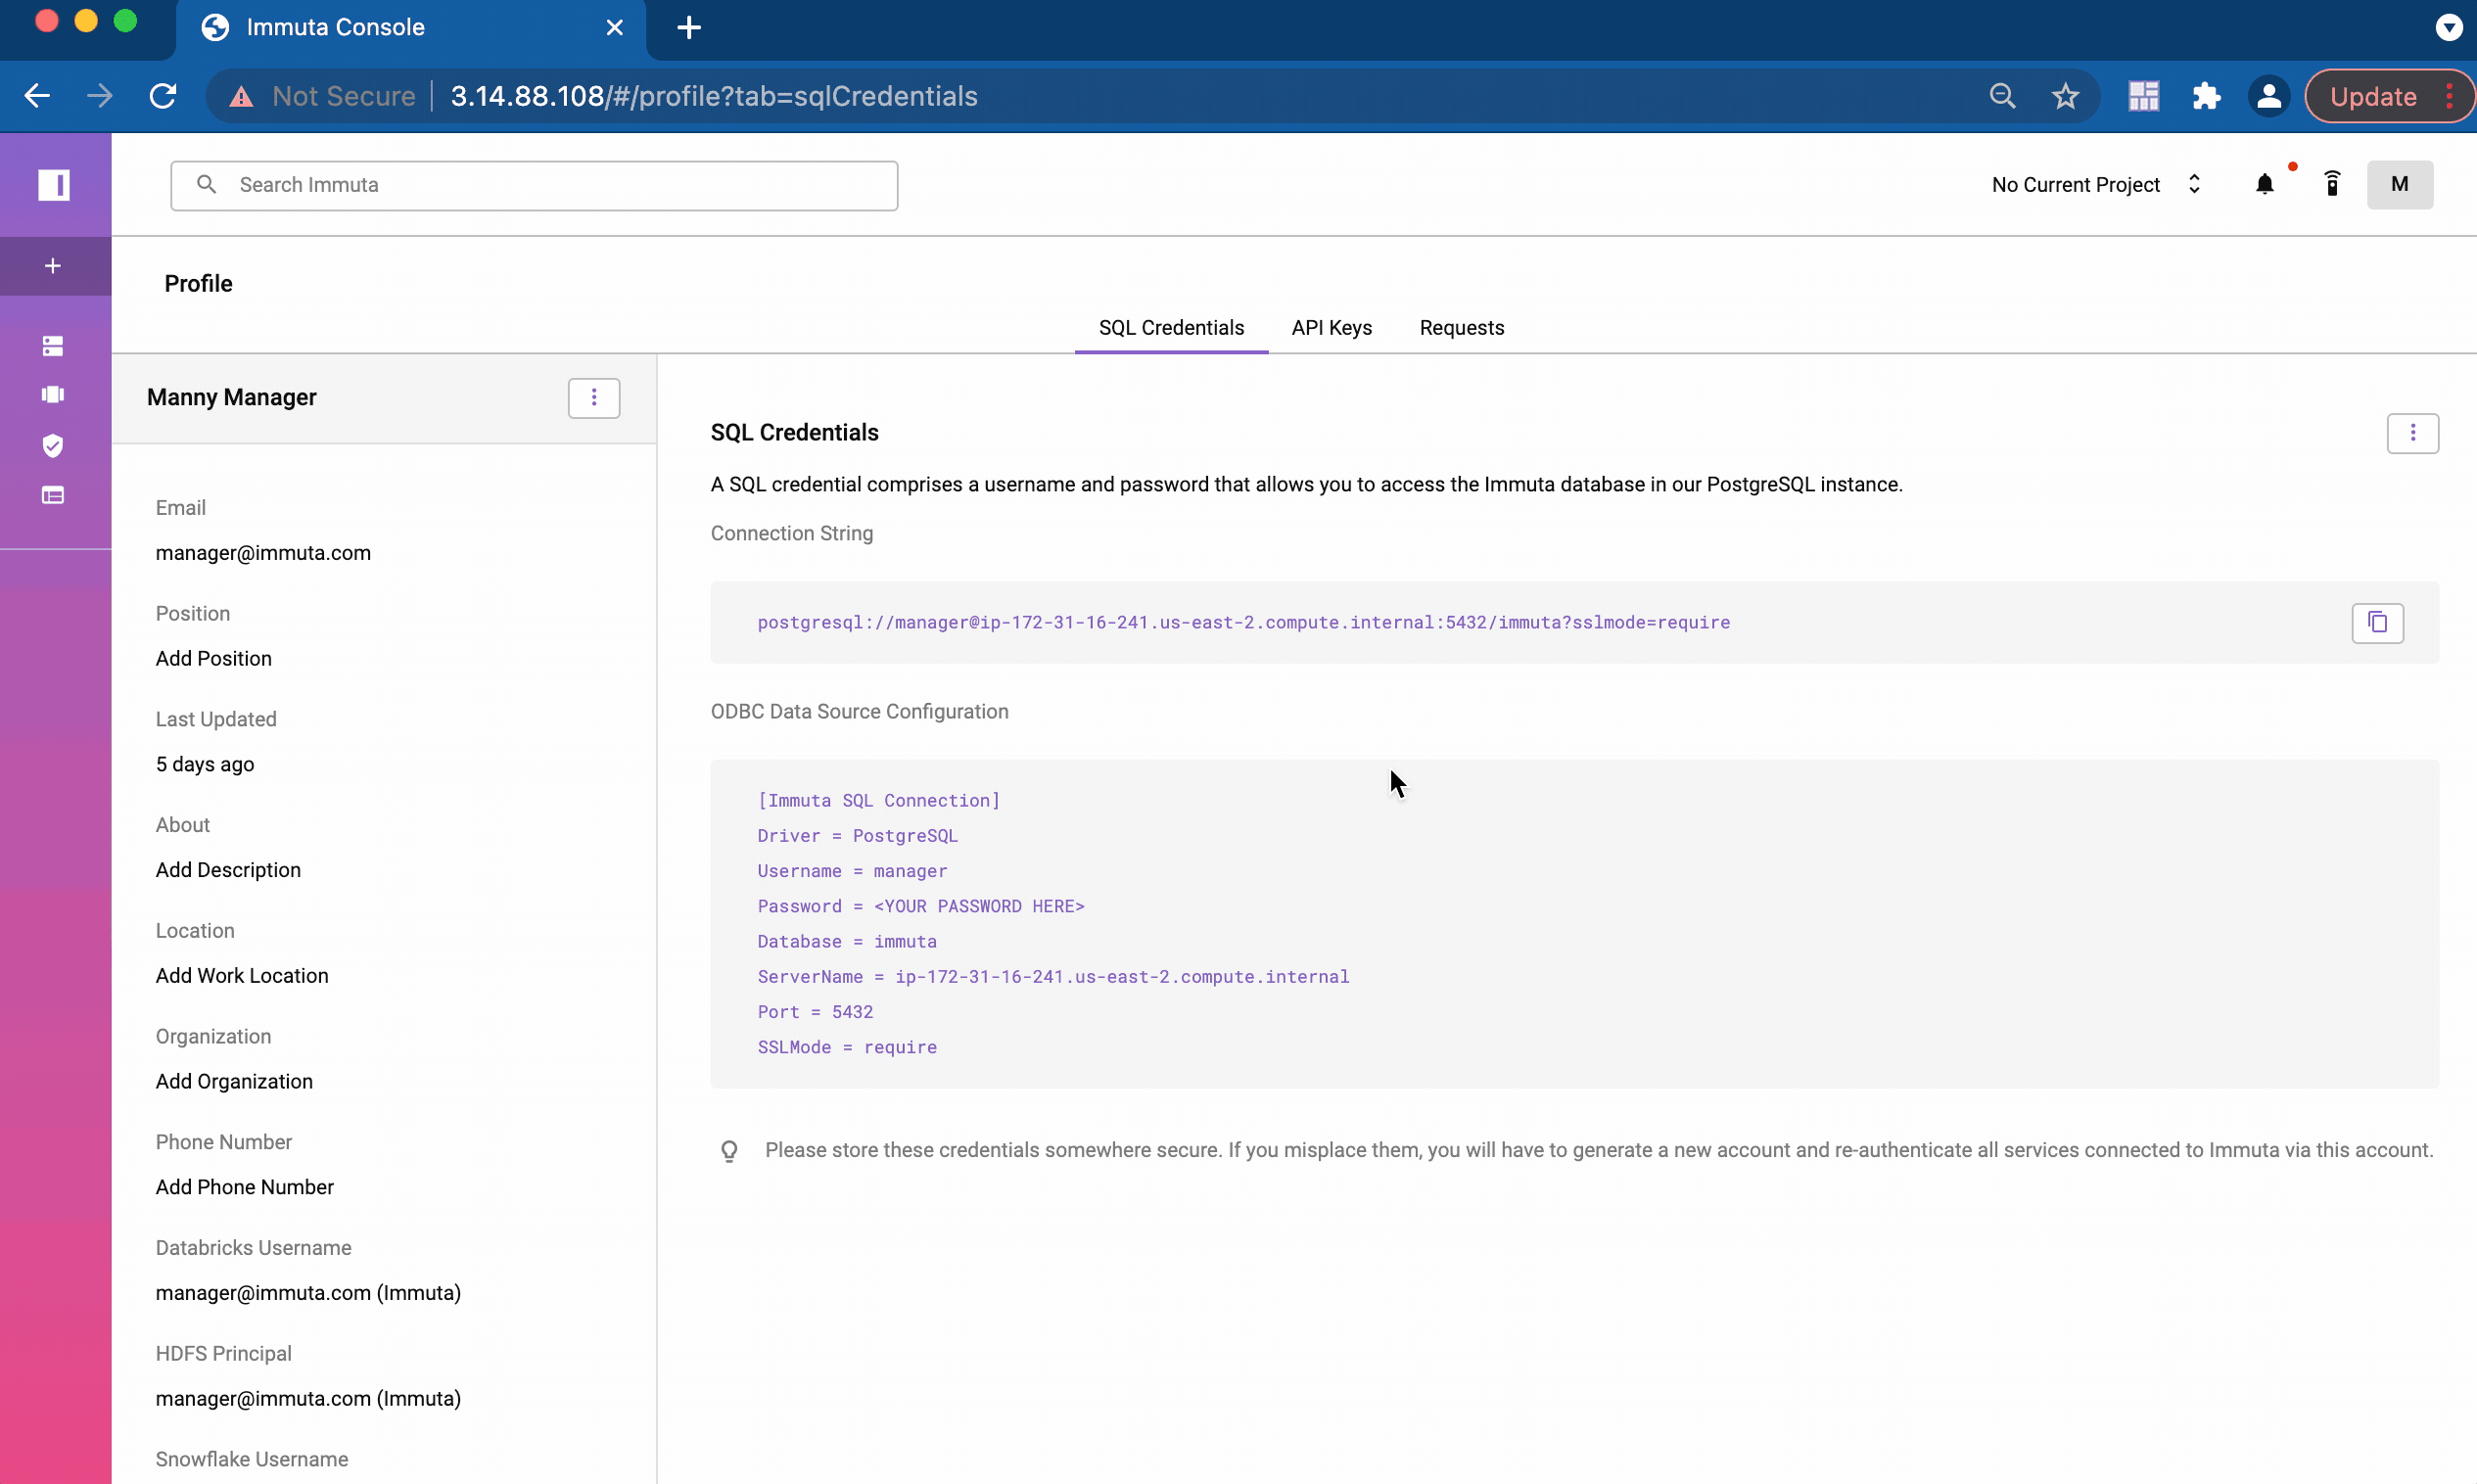2477x1484 pixels.
Task: Switch to the API Keys tab
Action: point(1331,328)
